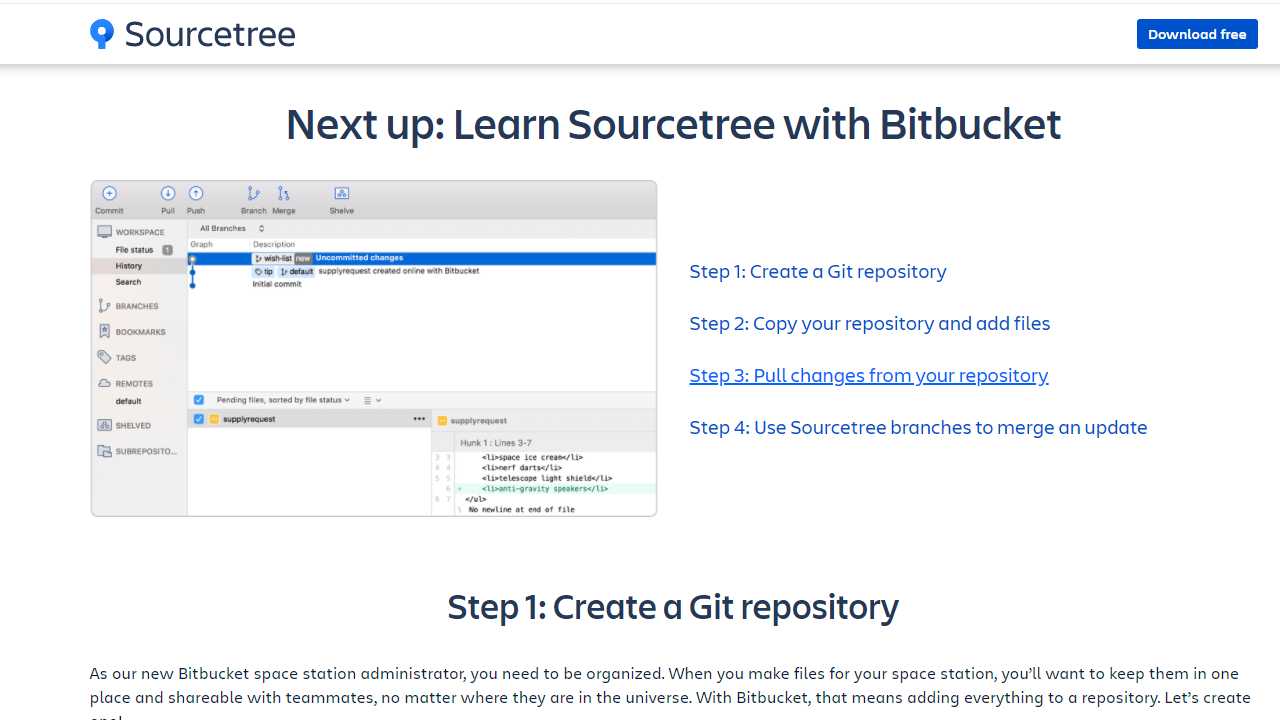
Task: Switch to the History view
Action: pos(129,266)
